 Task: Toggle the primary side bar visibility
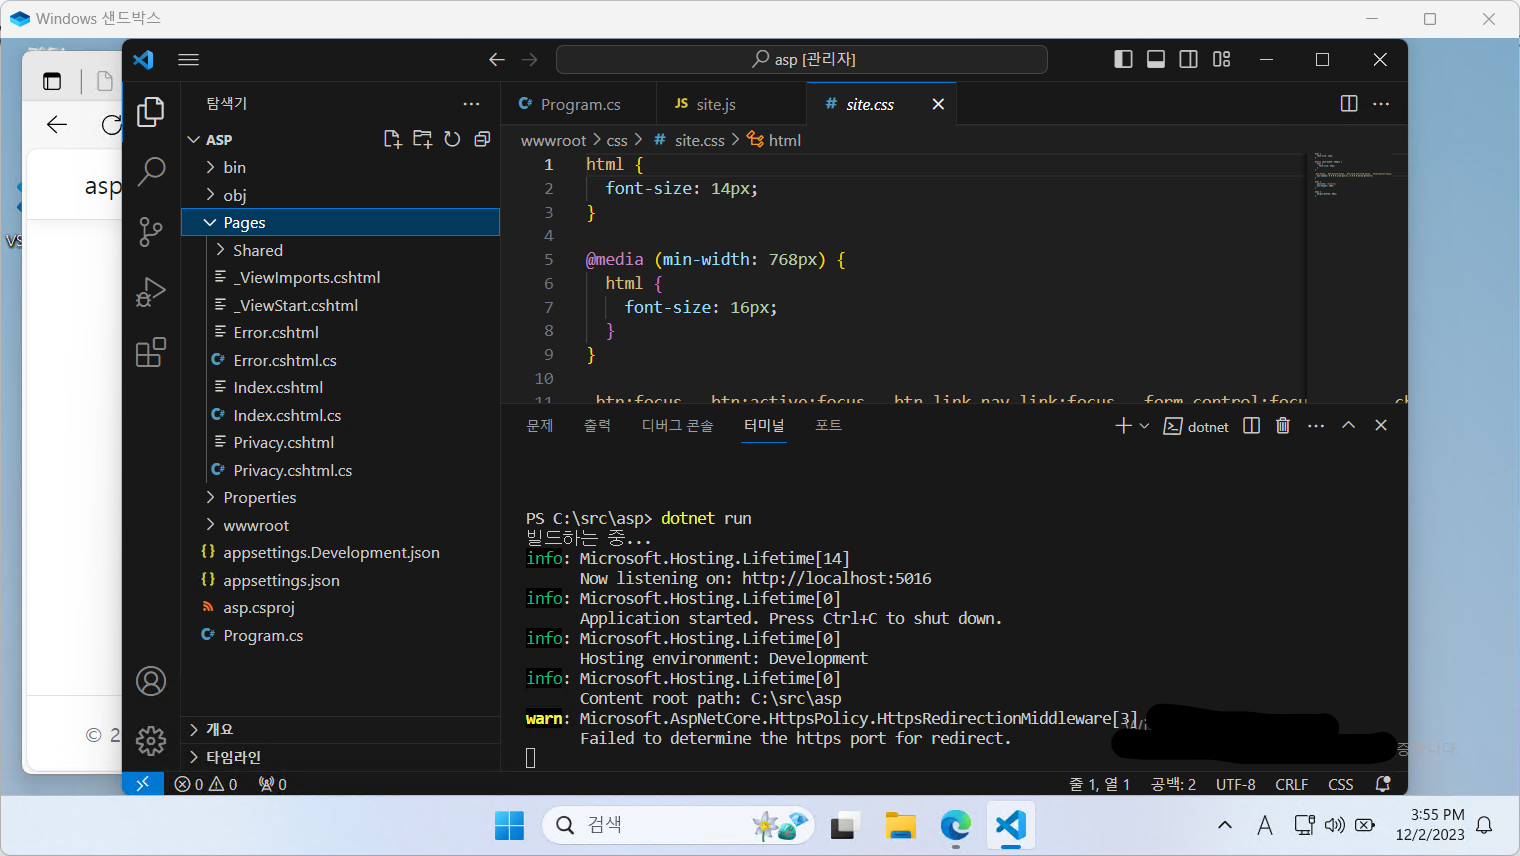point(1123,60)
